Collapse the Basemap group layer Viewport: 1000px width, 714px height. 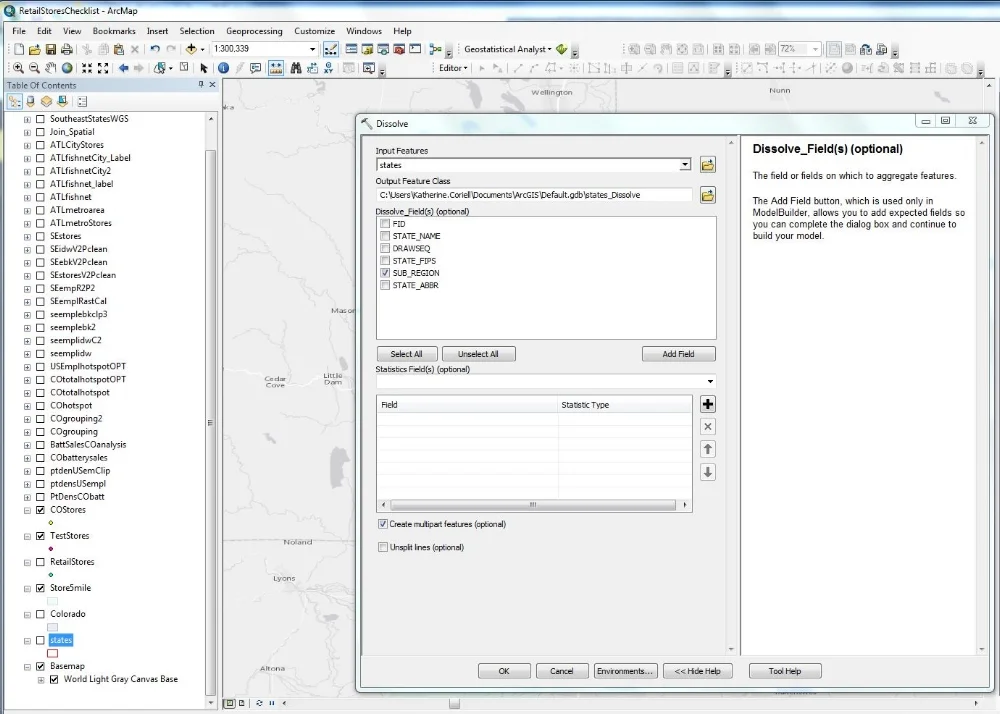coord(27,666)
